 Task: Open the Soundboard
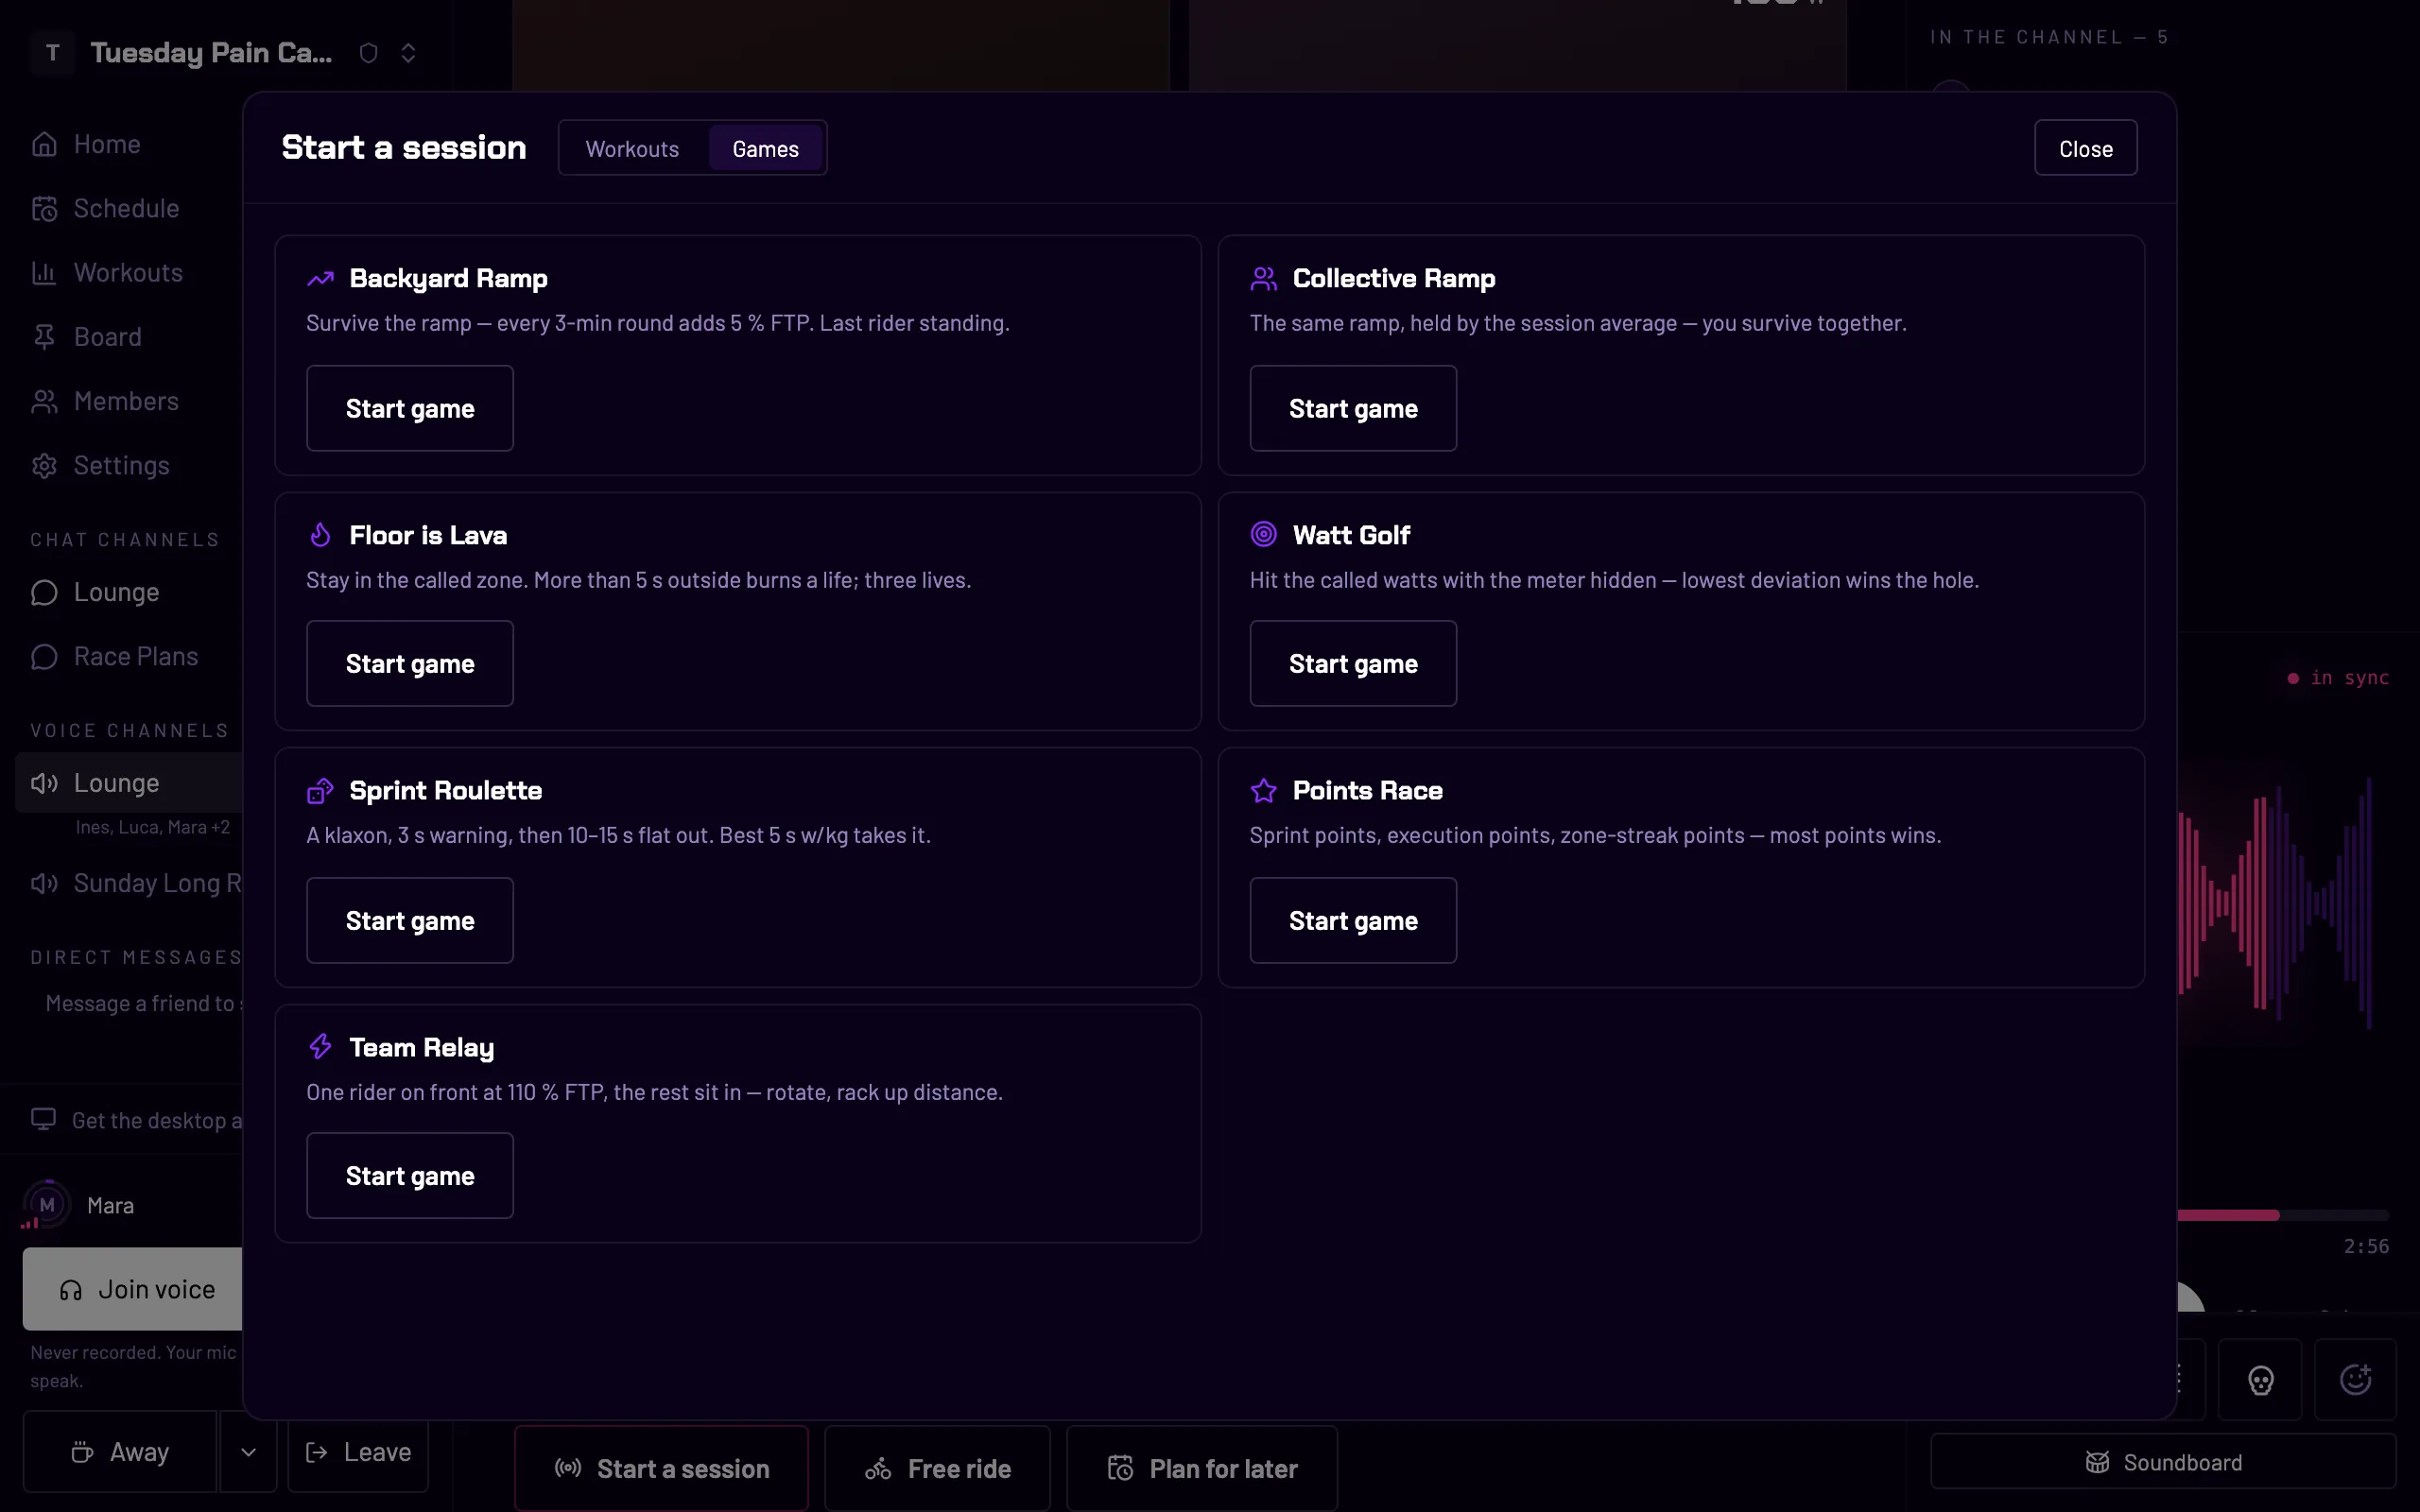(2163, 1462)
